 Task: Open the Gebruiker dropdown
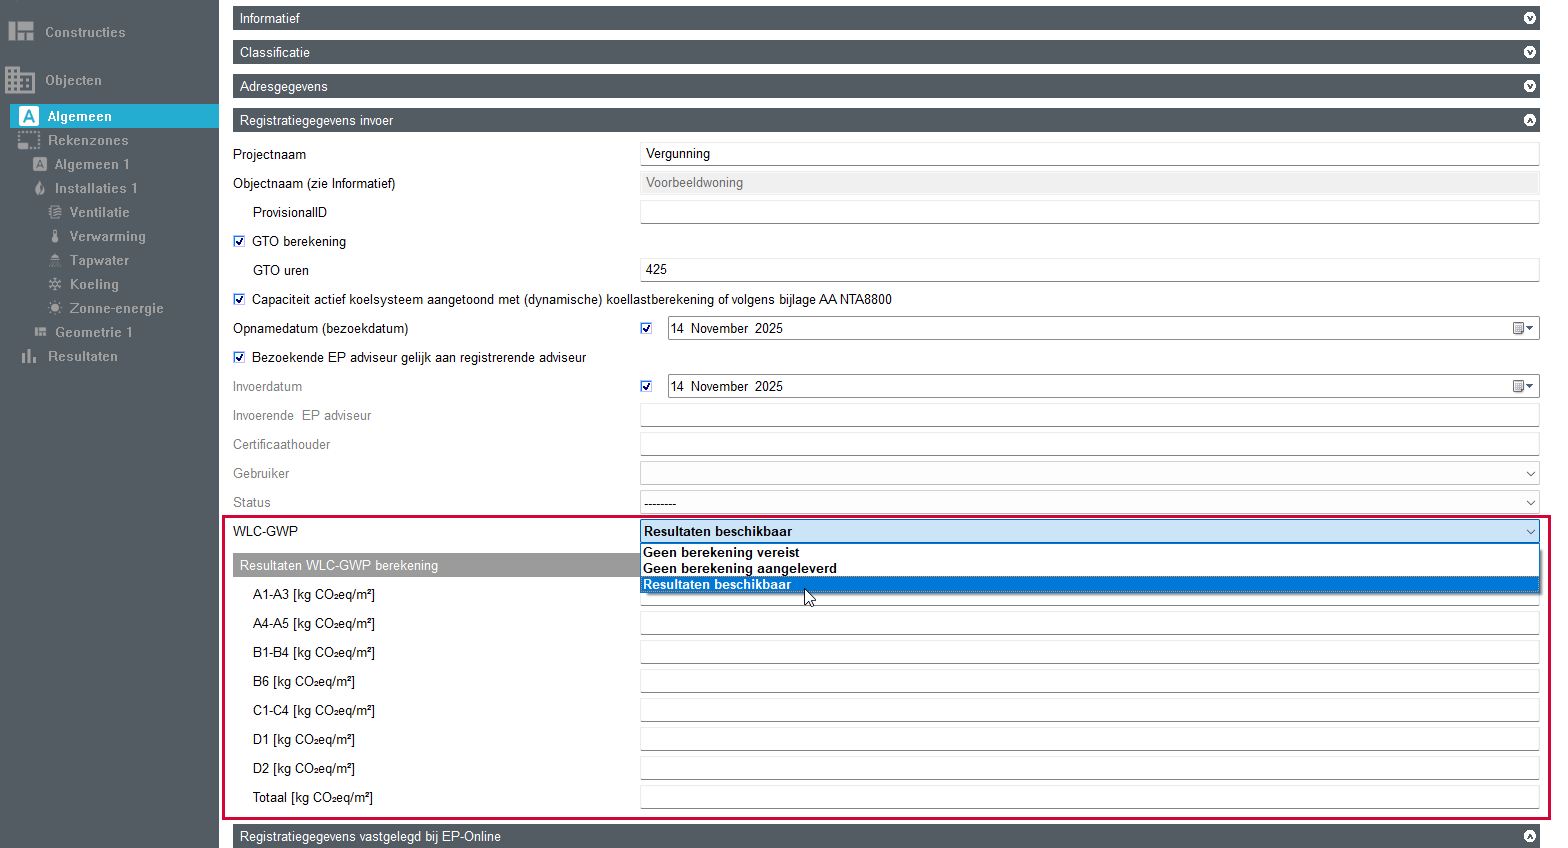tap(1088, 473)
